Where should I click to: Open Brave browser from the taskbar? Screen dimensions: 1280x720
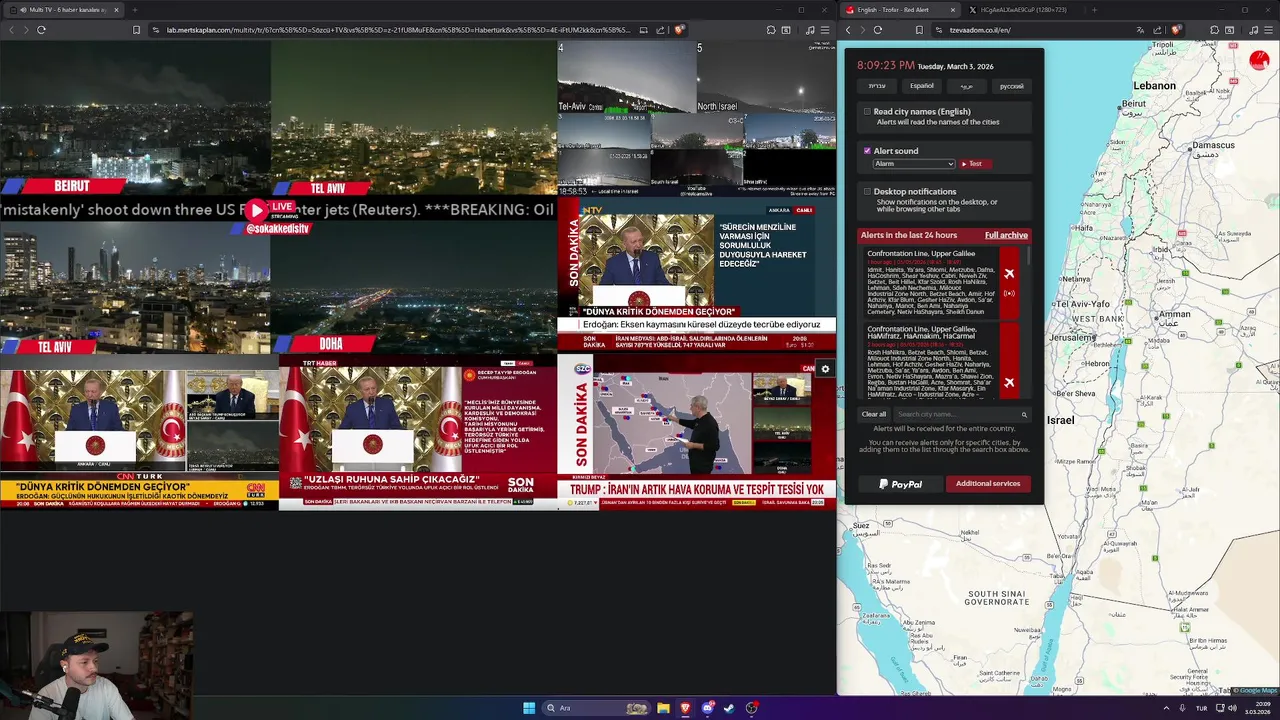[685, 708]
